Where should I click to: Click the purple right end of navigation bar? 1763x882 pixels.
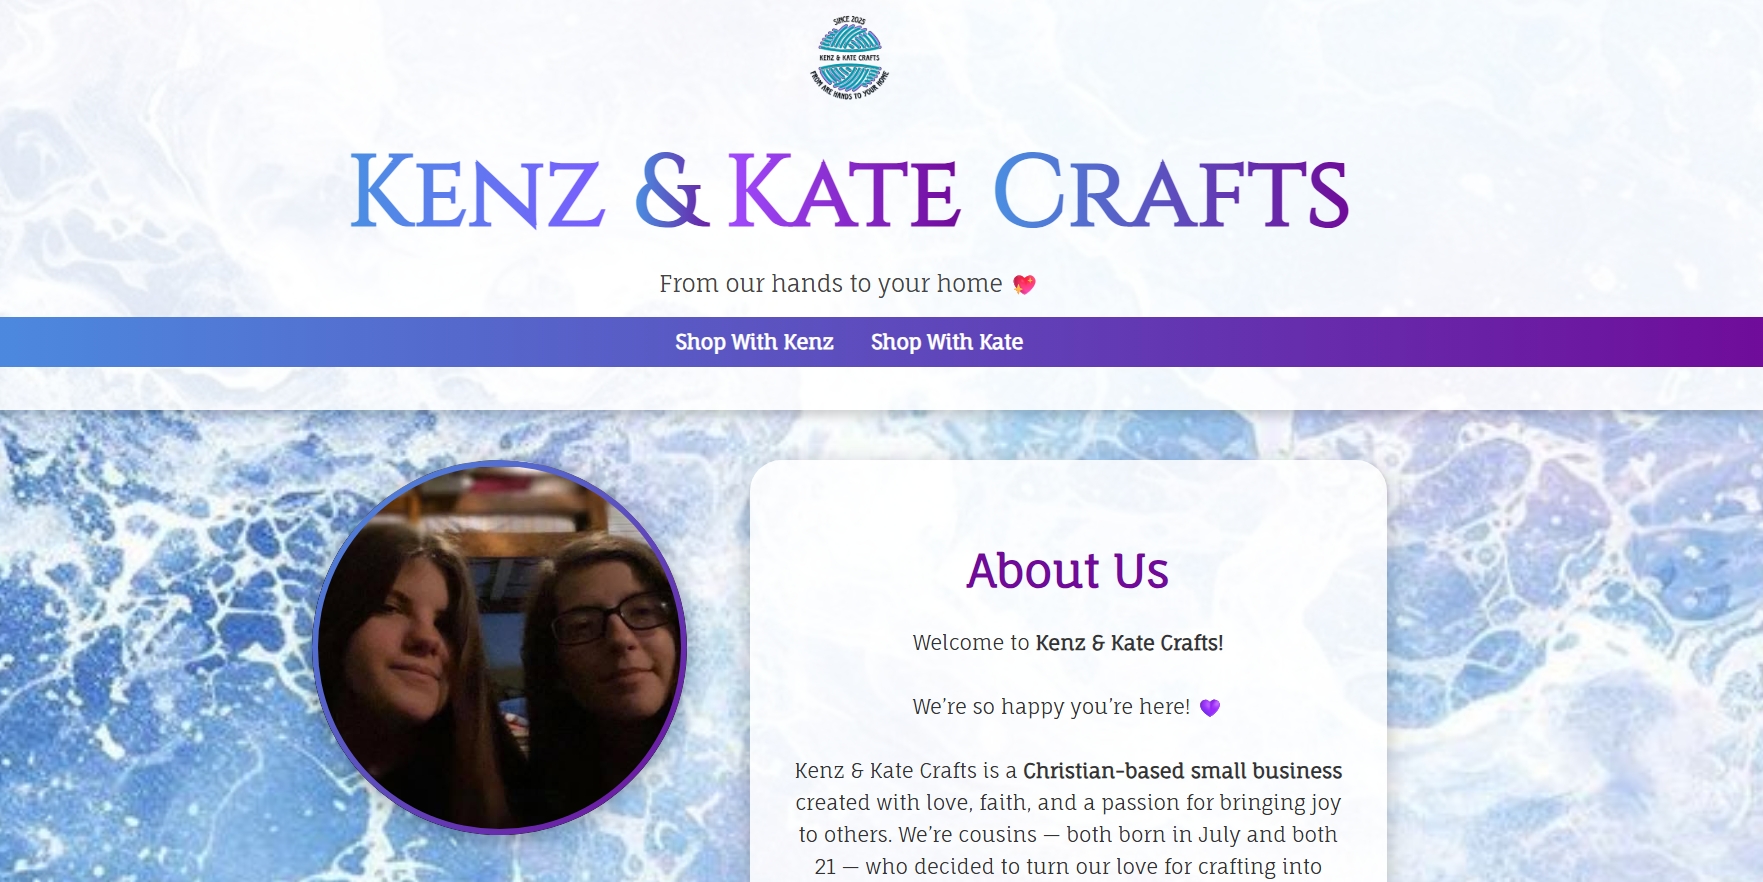click(x=1723, y=342)
